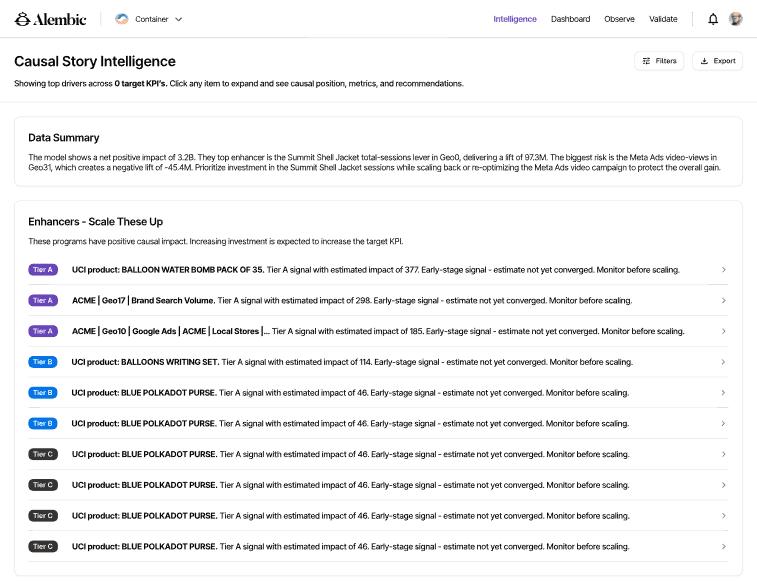
Task: Click the "Causal Story Intelligence" title
Action: tap(95, 61)
